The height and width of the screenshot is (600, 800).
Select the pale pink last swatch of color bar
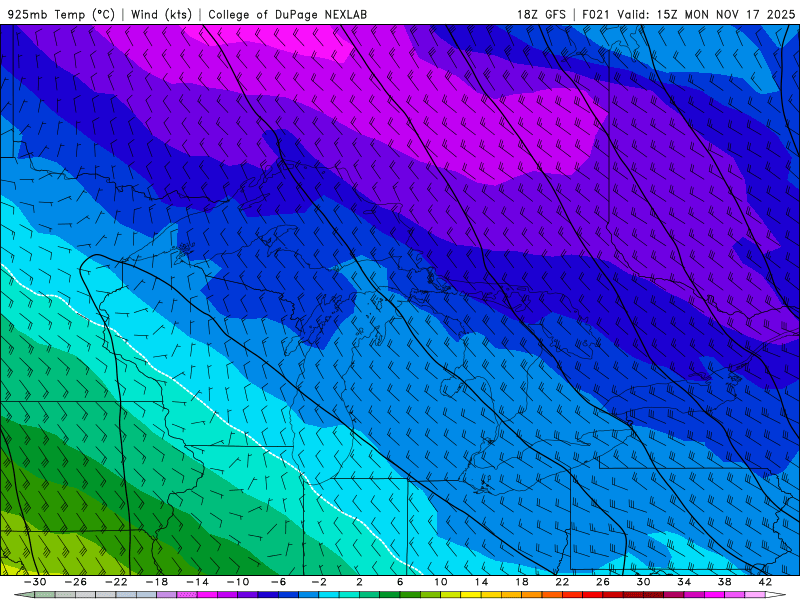pos(755,595)
